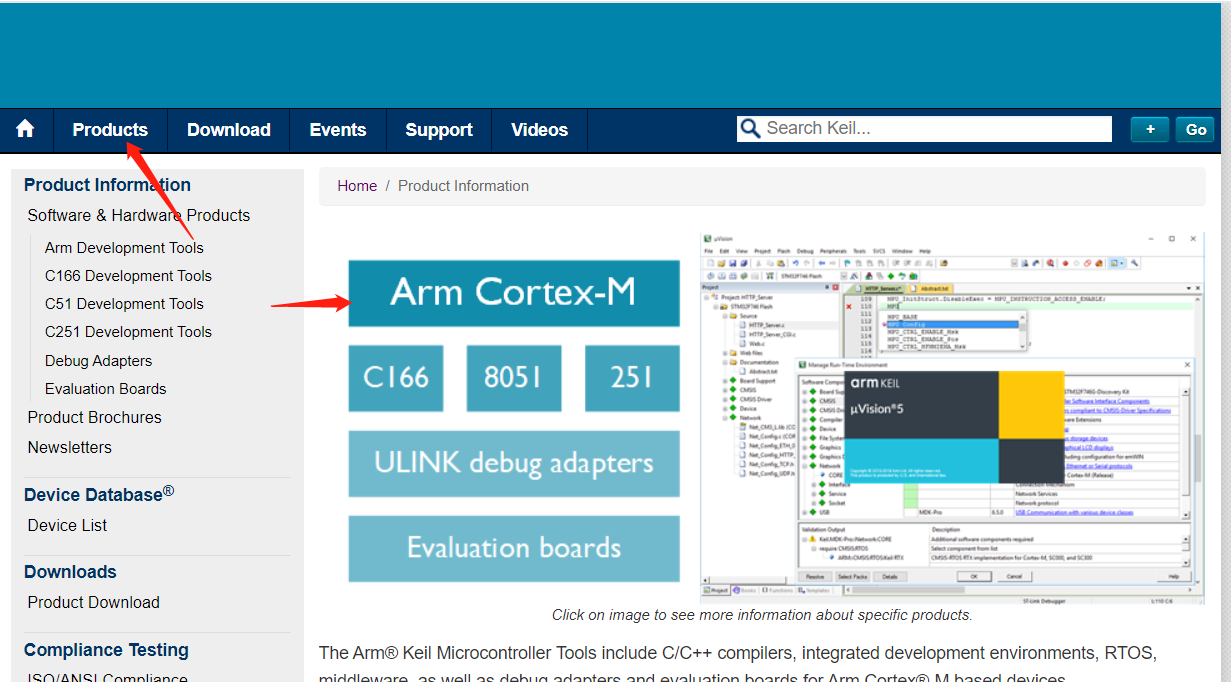Open the Compliance Testing heading link
The width and height of the screenshot is (1231, 682).
106,650
